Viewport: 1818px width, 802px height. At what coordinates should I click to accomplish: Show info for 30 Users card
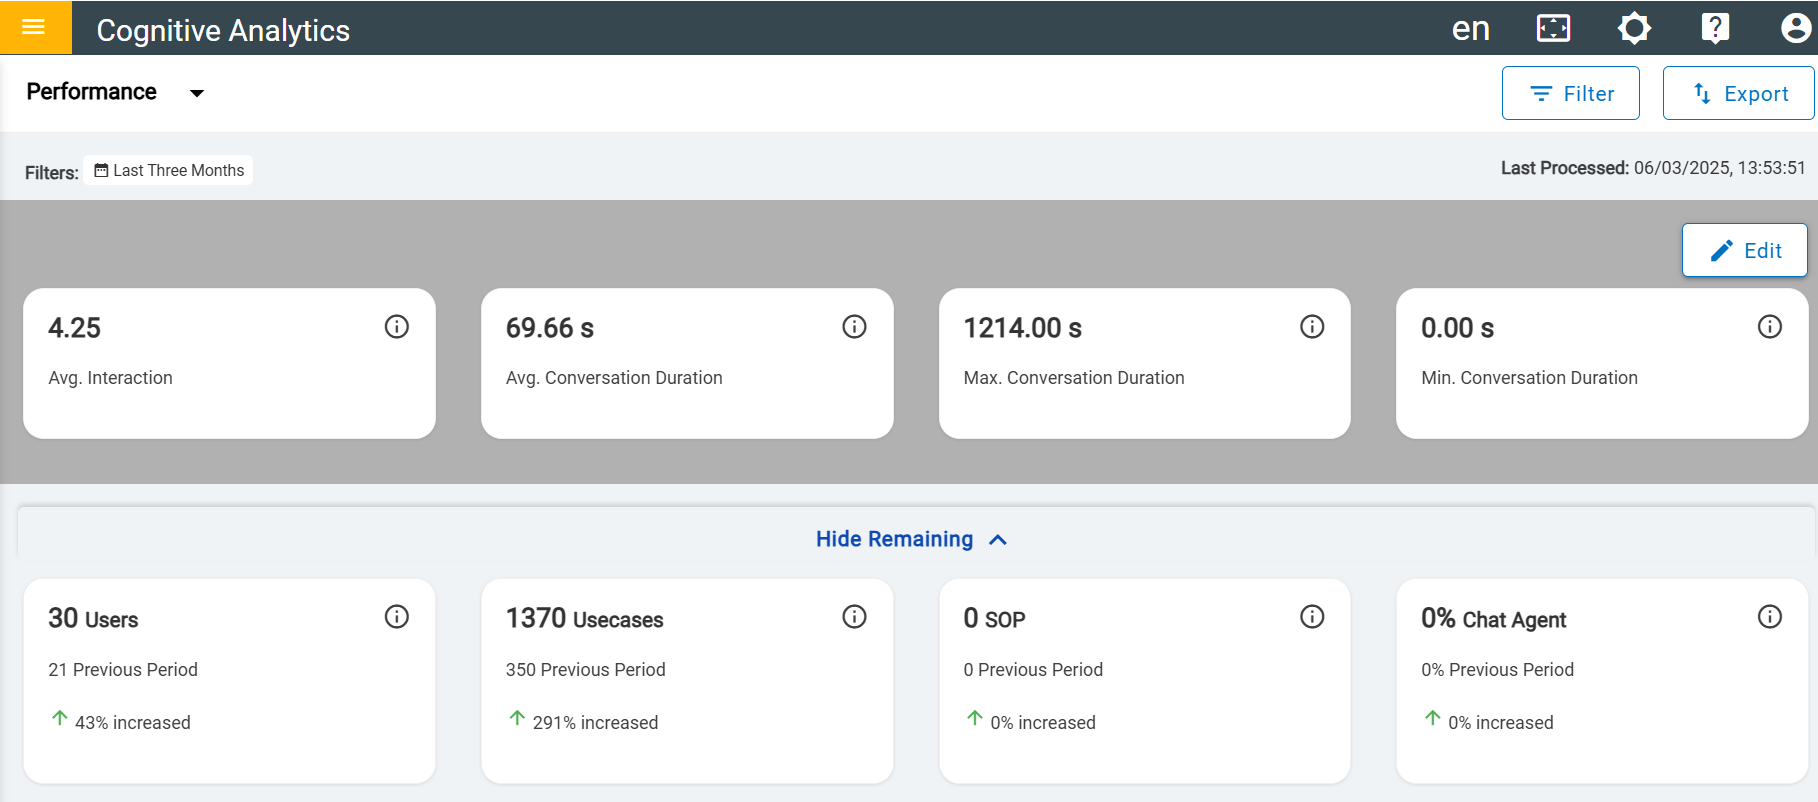pos(397,617)
